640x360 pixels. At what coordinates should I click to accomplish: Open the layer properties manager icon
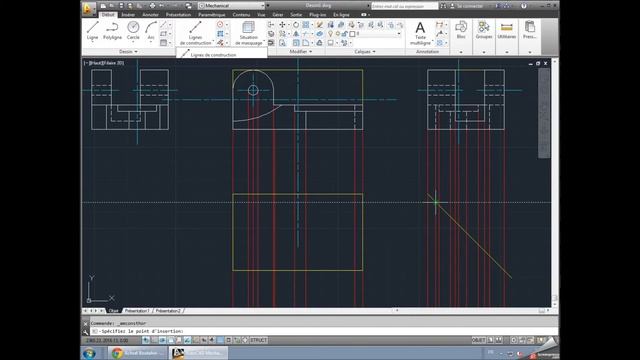coord(331,25)
